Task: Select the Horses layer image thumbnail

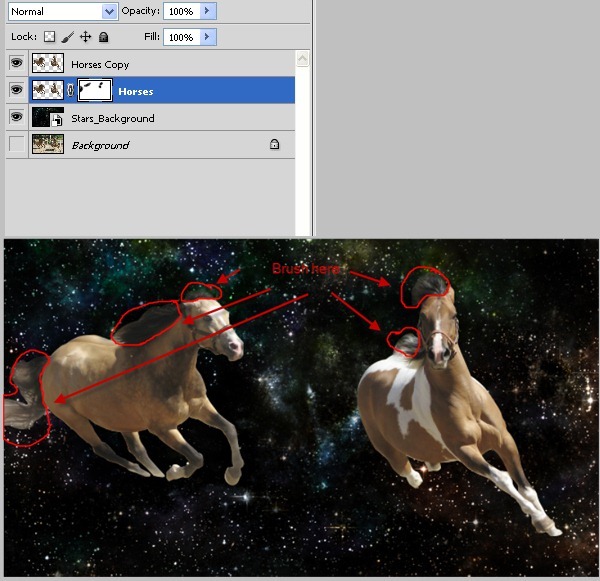Action: pos(48,90)
